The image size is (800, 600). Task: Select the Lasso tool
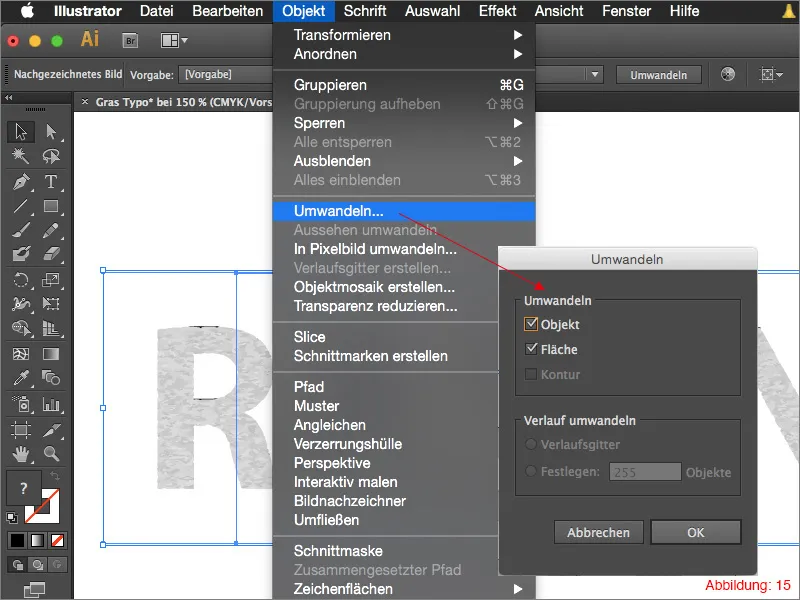(51, 156)
